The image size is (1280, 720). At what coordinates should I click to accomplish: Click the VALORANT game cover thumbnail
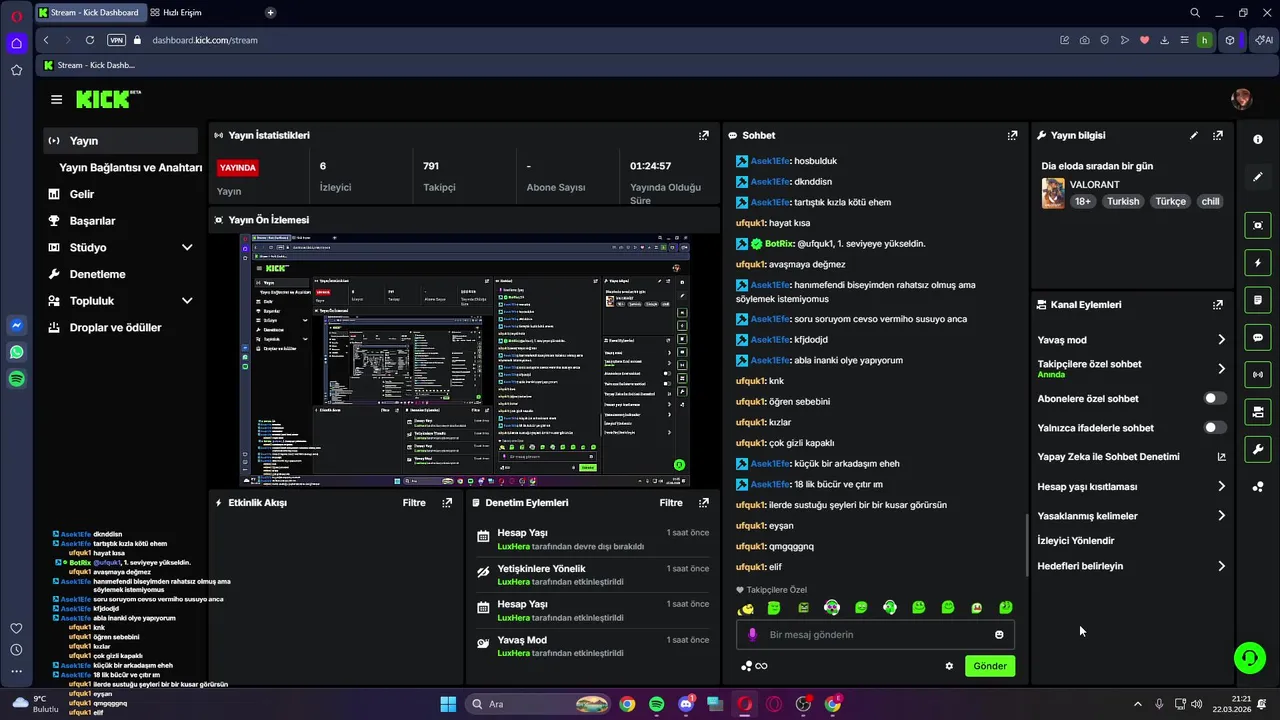(1053, 193)
